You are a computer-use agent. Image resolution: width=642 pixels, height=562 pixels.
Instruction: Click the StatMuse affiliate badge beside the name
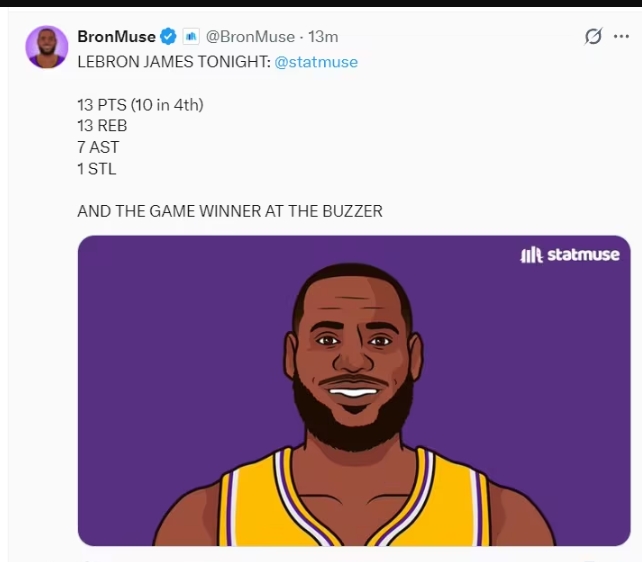[191, 37]
